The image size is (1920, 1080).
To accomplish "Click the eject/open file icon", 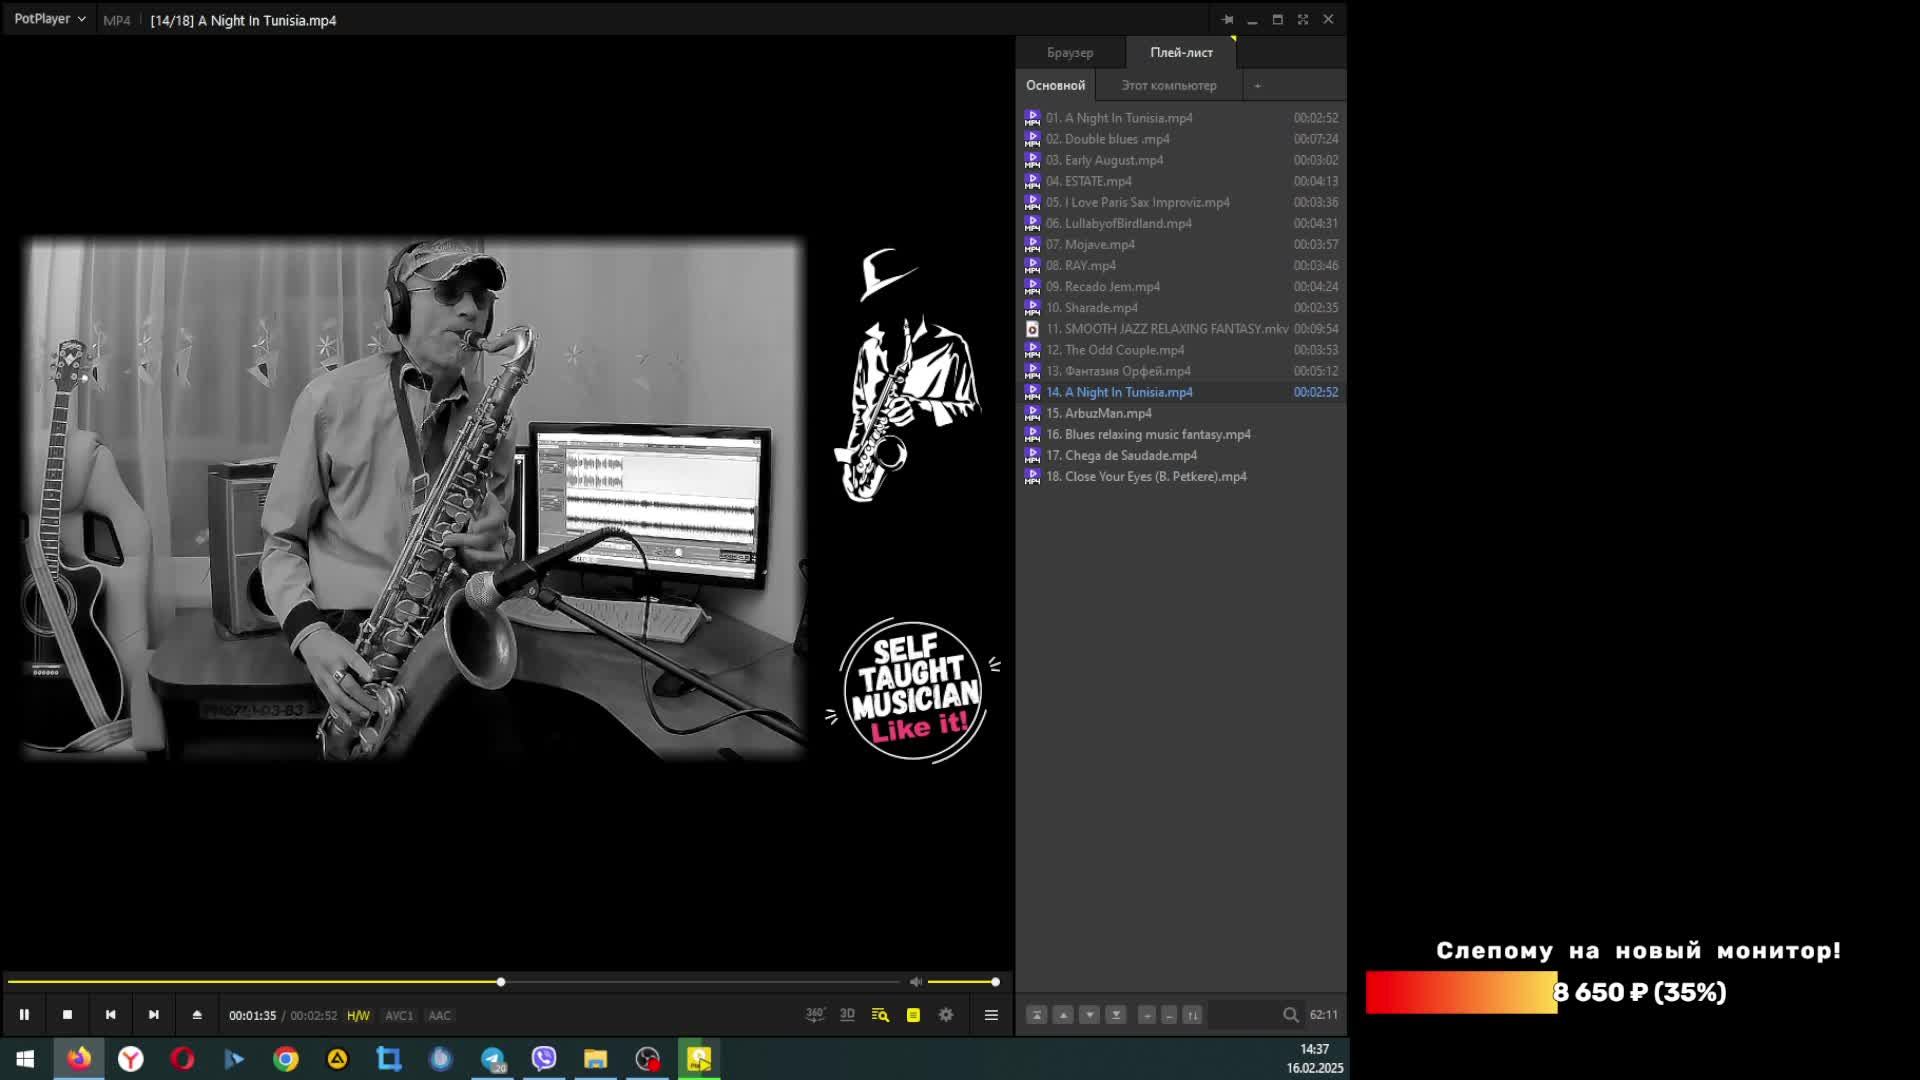I will [197, 1015].
